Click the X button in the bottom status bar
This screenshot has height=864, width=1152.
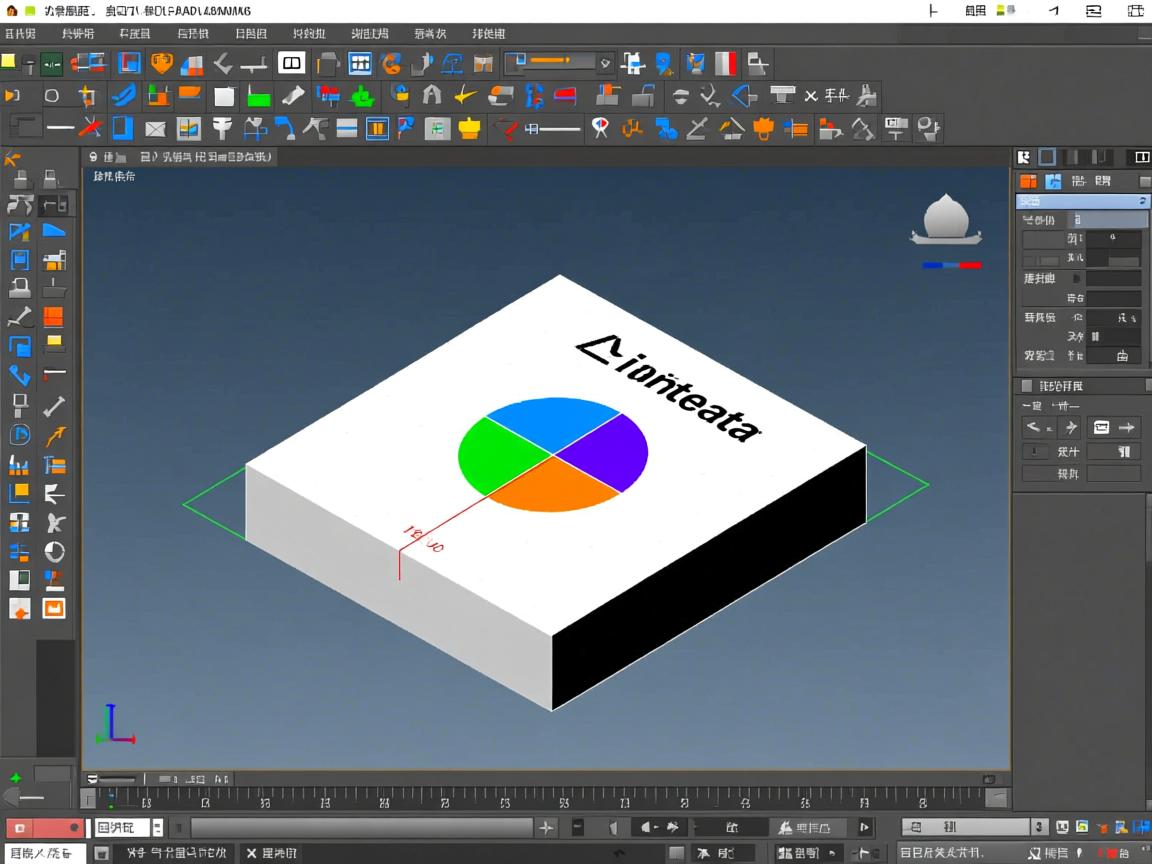252,853
